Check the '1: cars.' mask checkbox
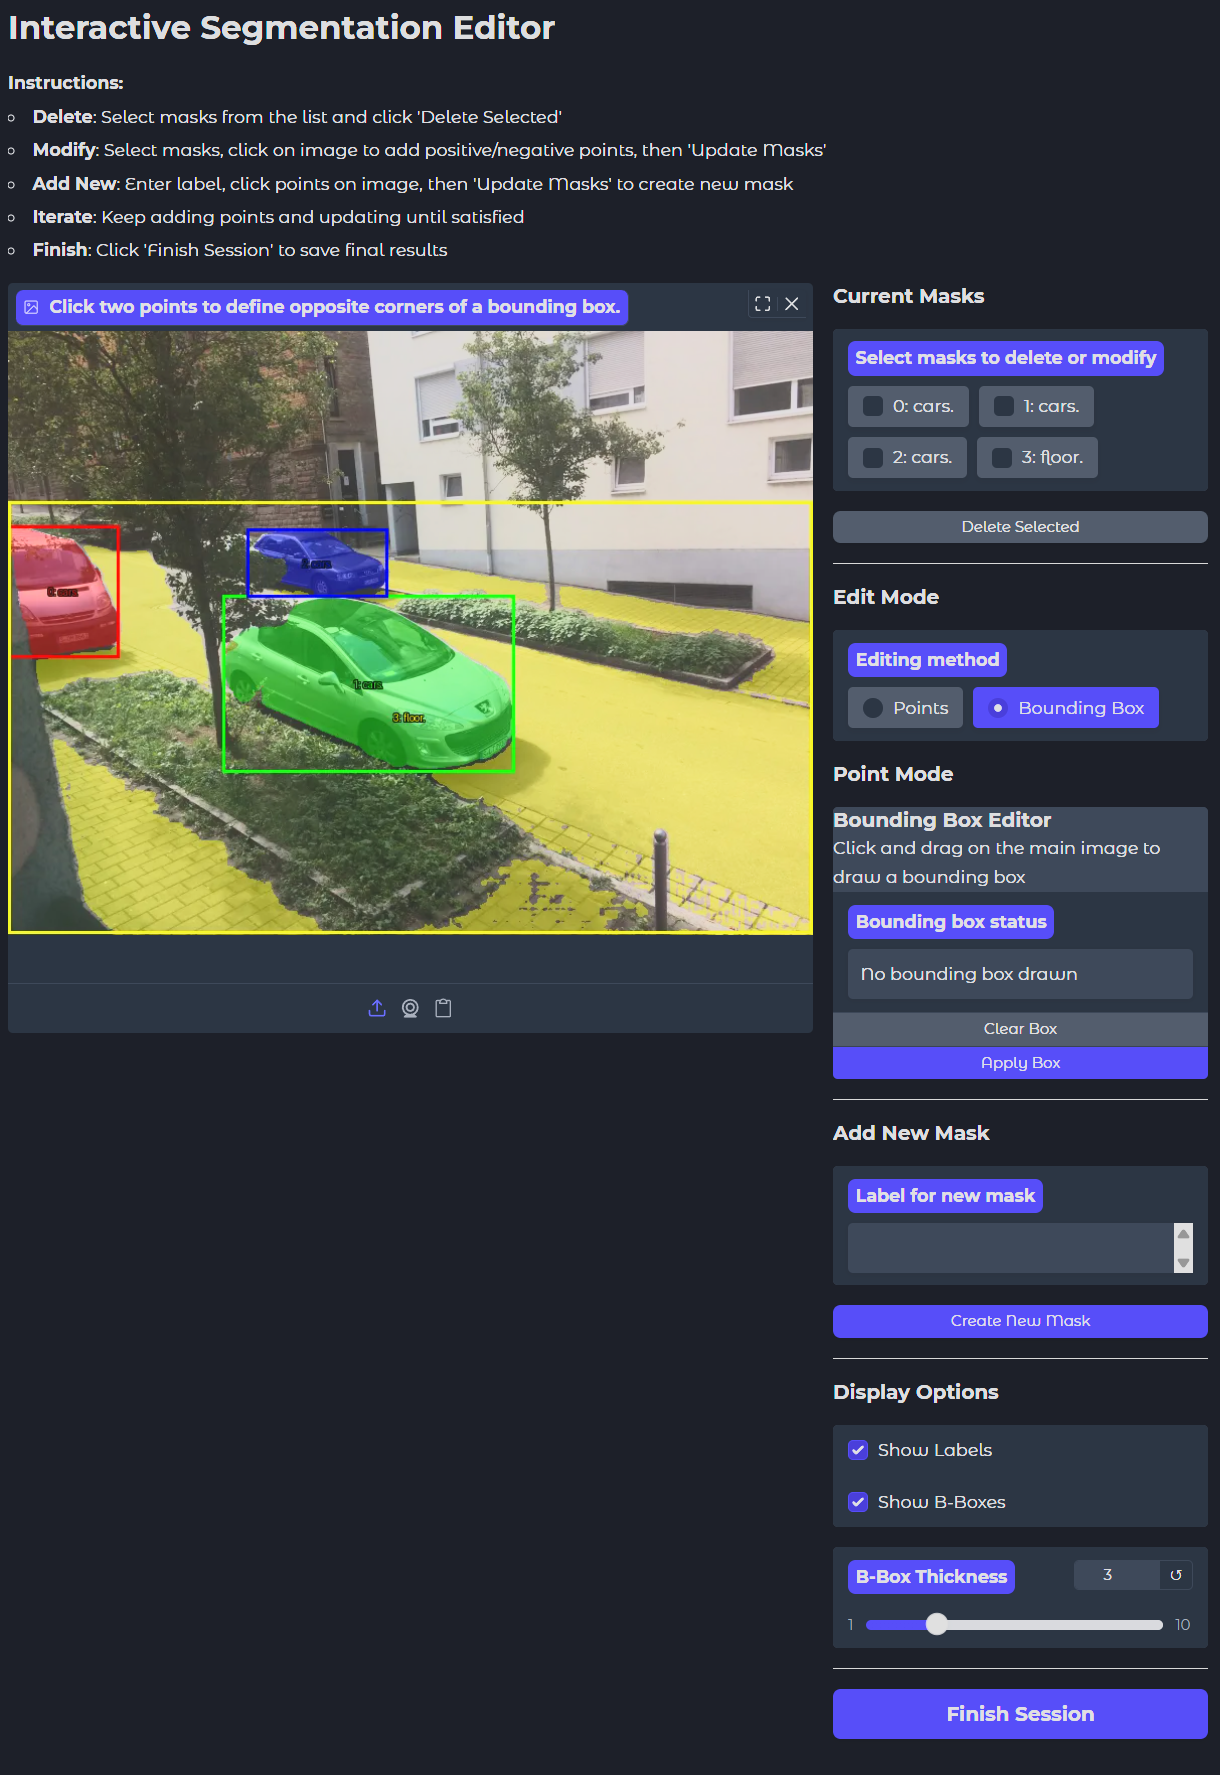The height and width of the screenshot is (1775, 1220). pyautogui.click(x=1004, y=406)
